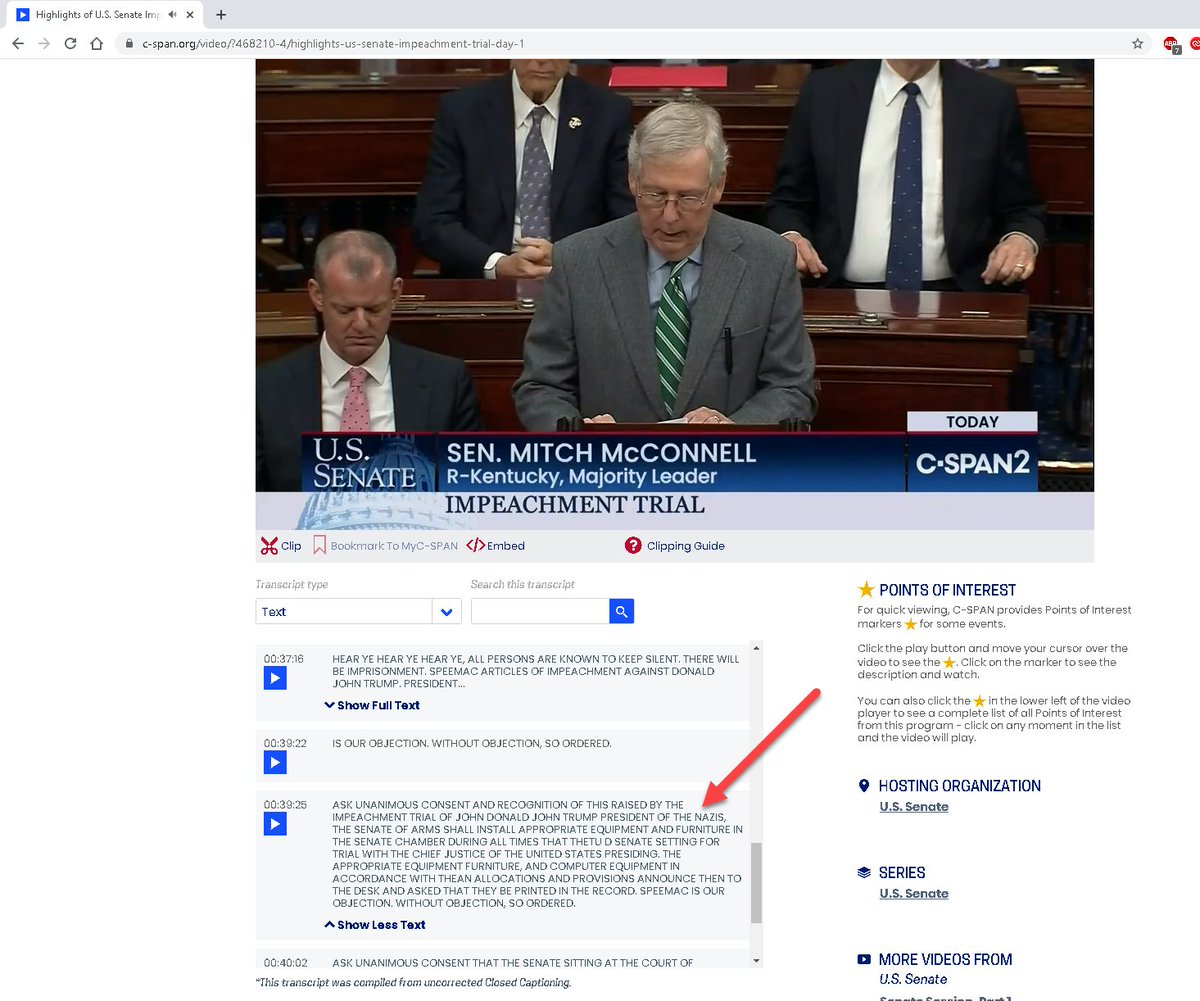Viewport: 1200px width, 1001px height.
Task: Click the 00:40:02 transcript text
Action: pyautogui.click(x=513, y=963)
